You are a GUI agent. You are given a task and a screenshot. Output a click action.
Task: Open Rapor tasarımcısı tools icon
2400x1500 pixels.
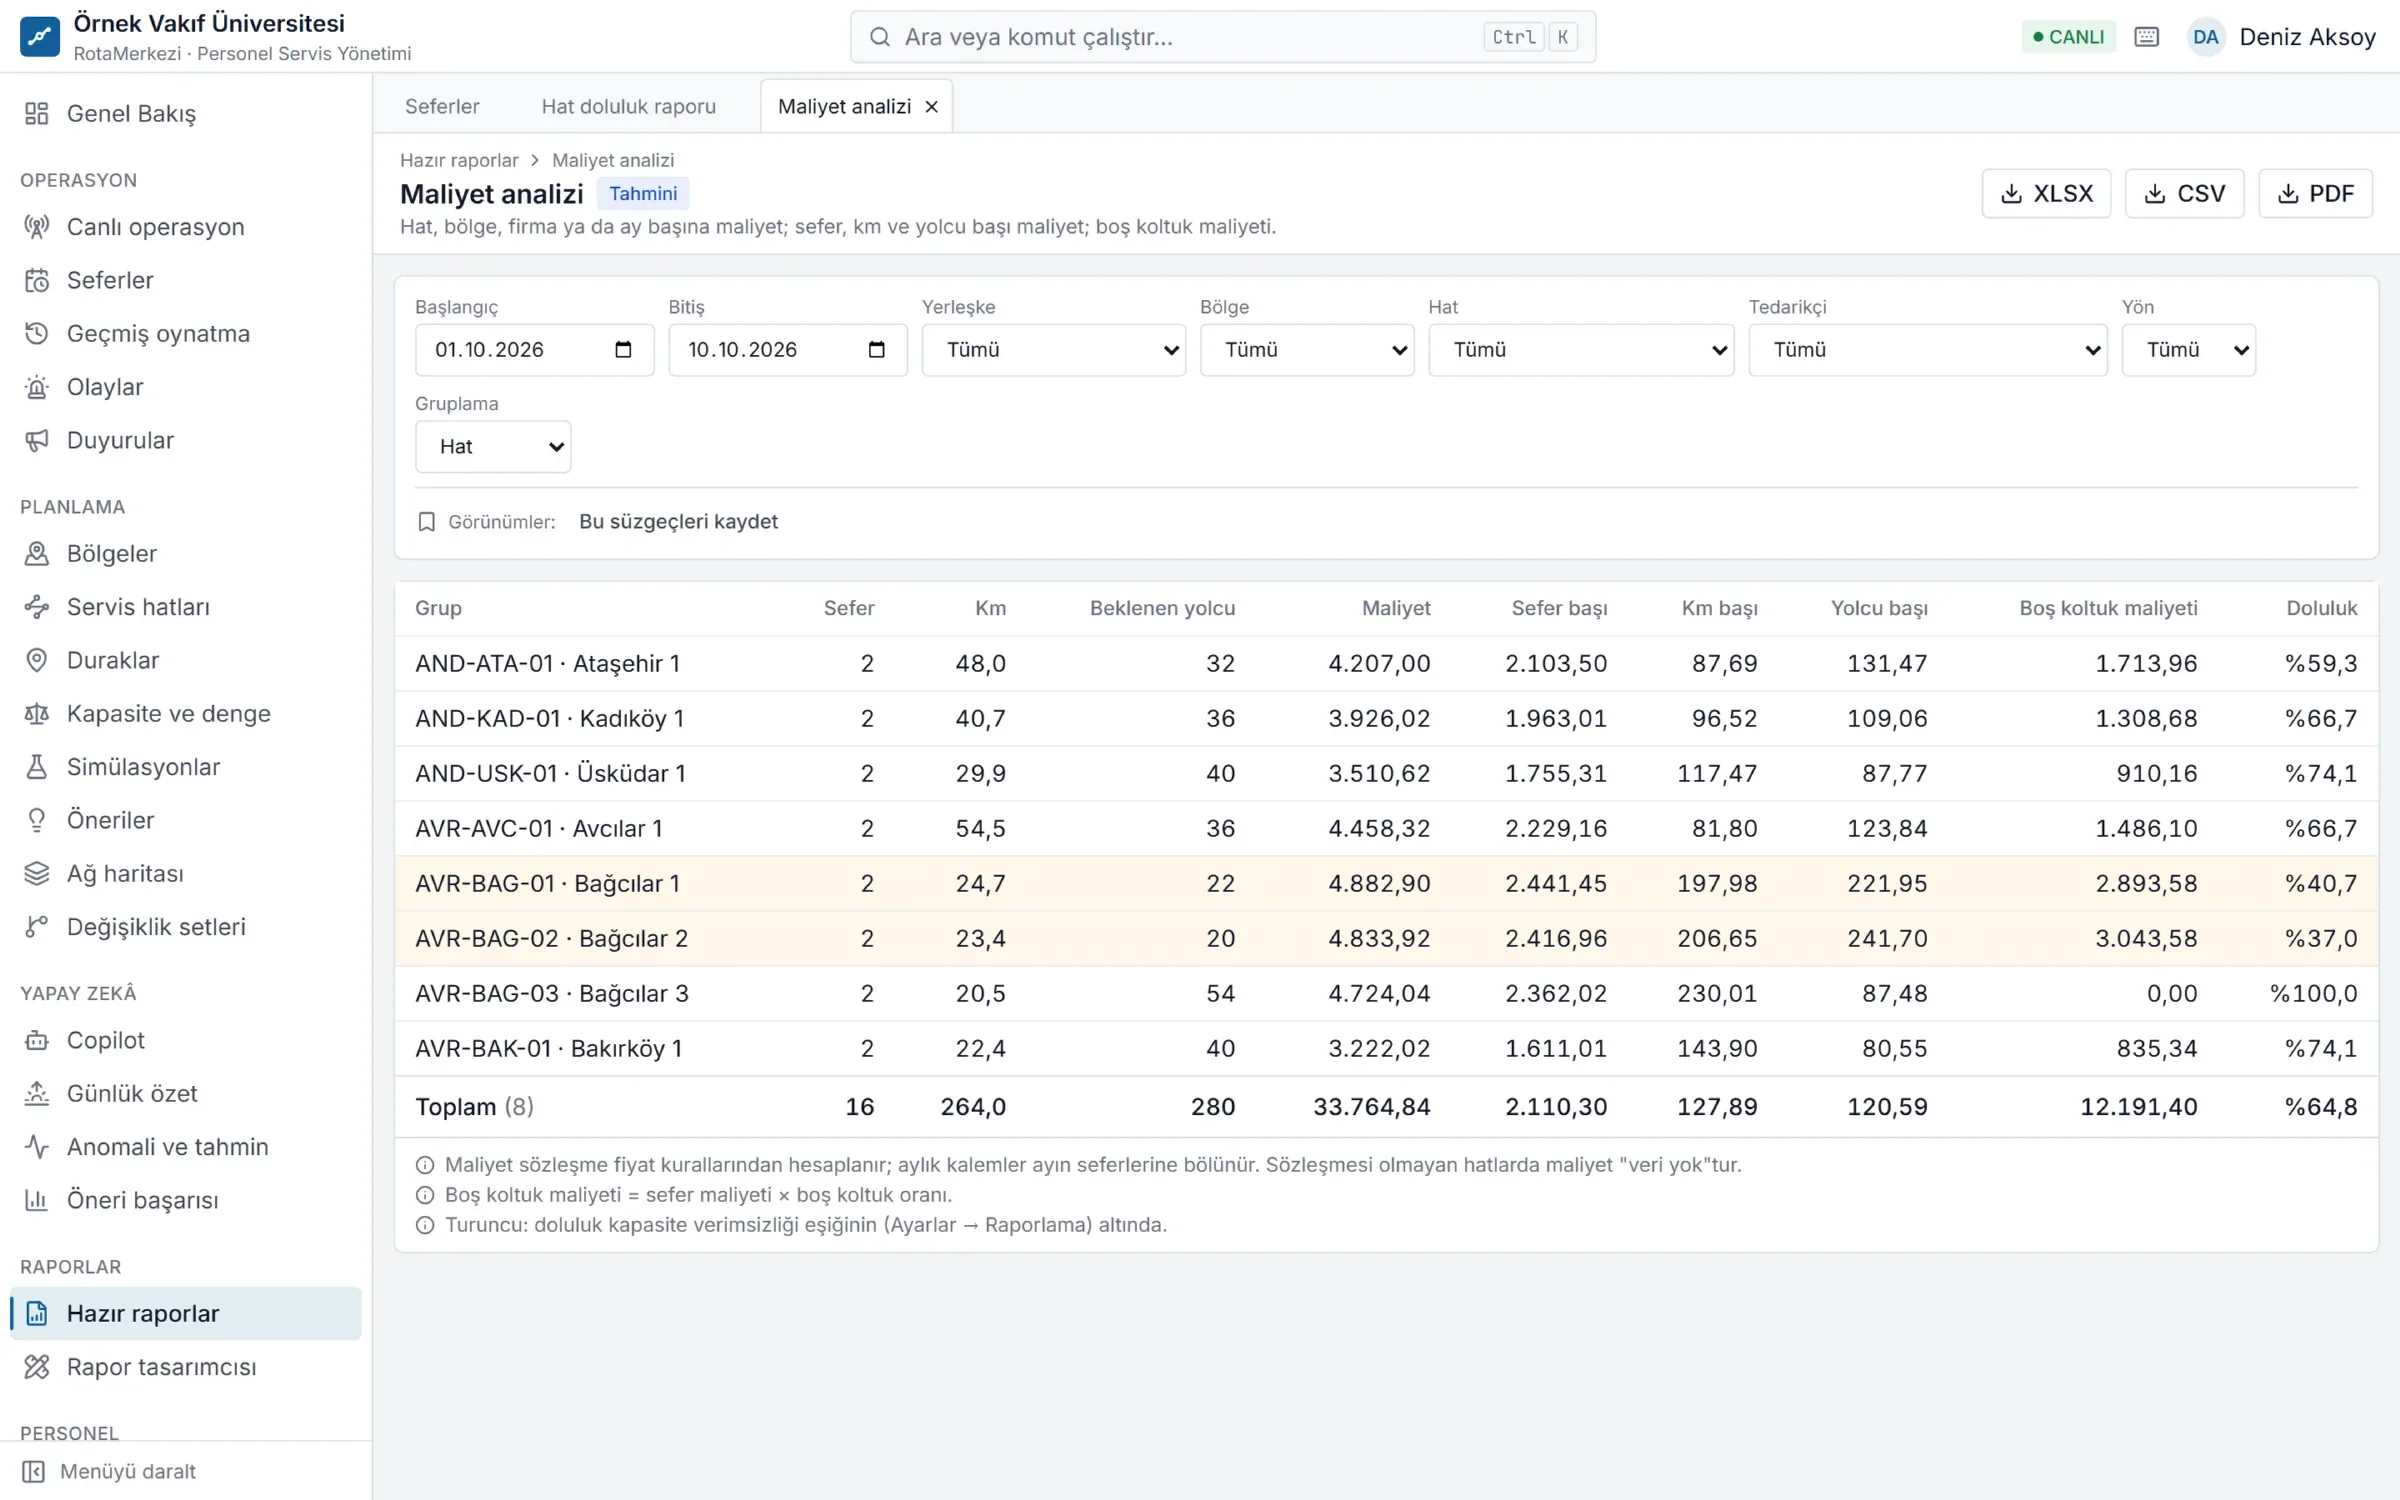pyautogui.click(x=37, y=1367)
